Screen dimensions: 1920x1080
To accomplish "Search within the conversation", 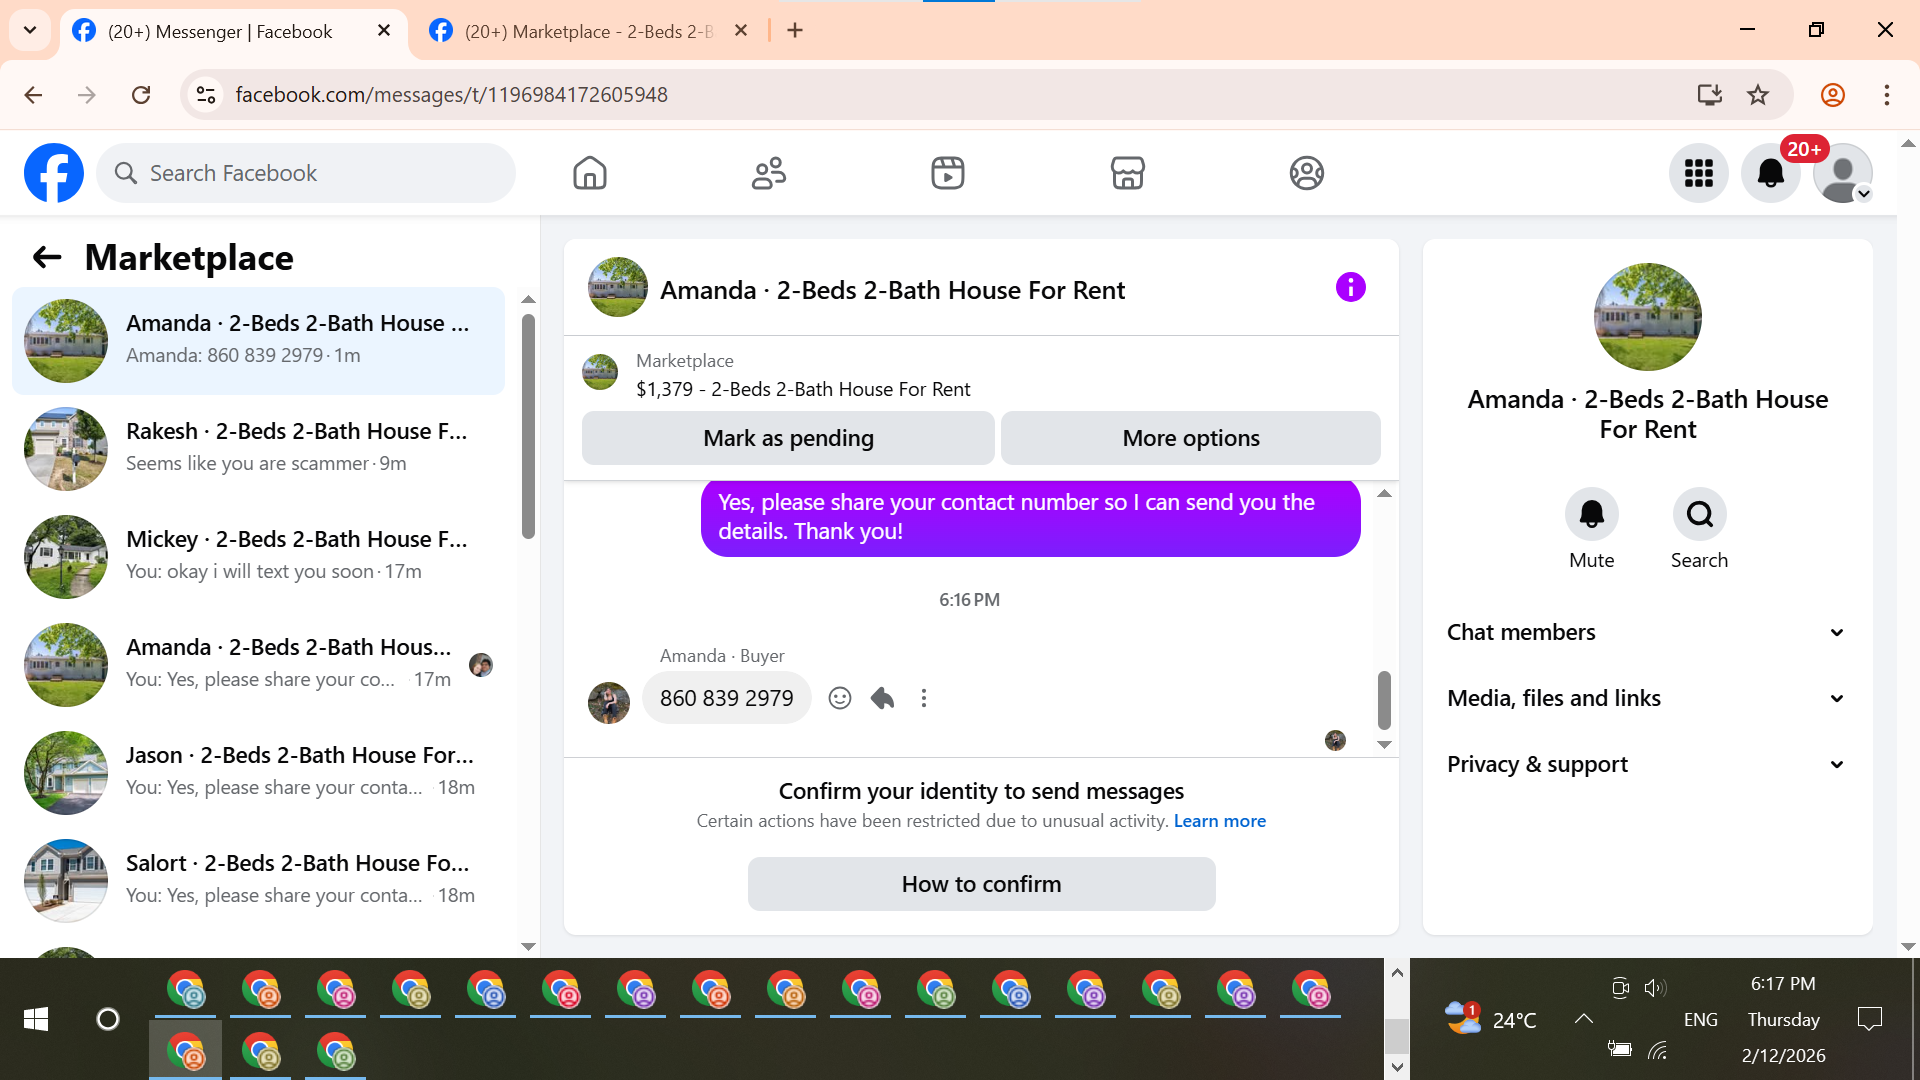I will pyautogui.click(x=1699, y=514).
